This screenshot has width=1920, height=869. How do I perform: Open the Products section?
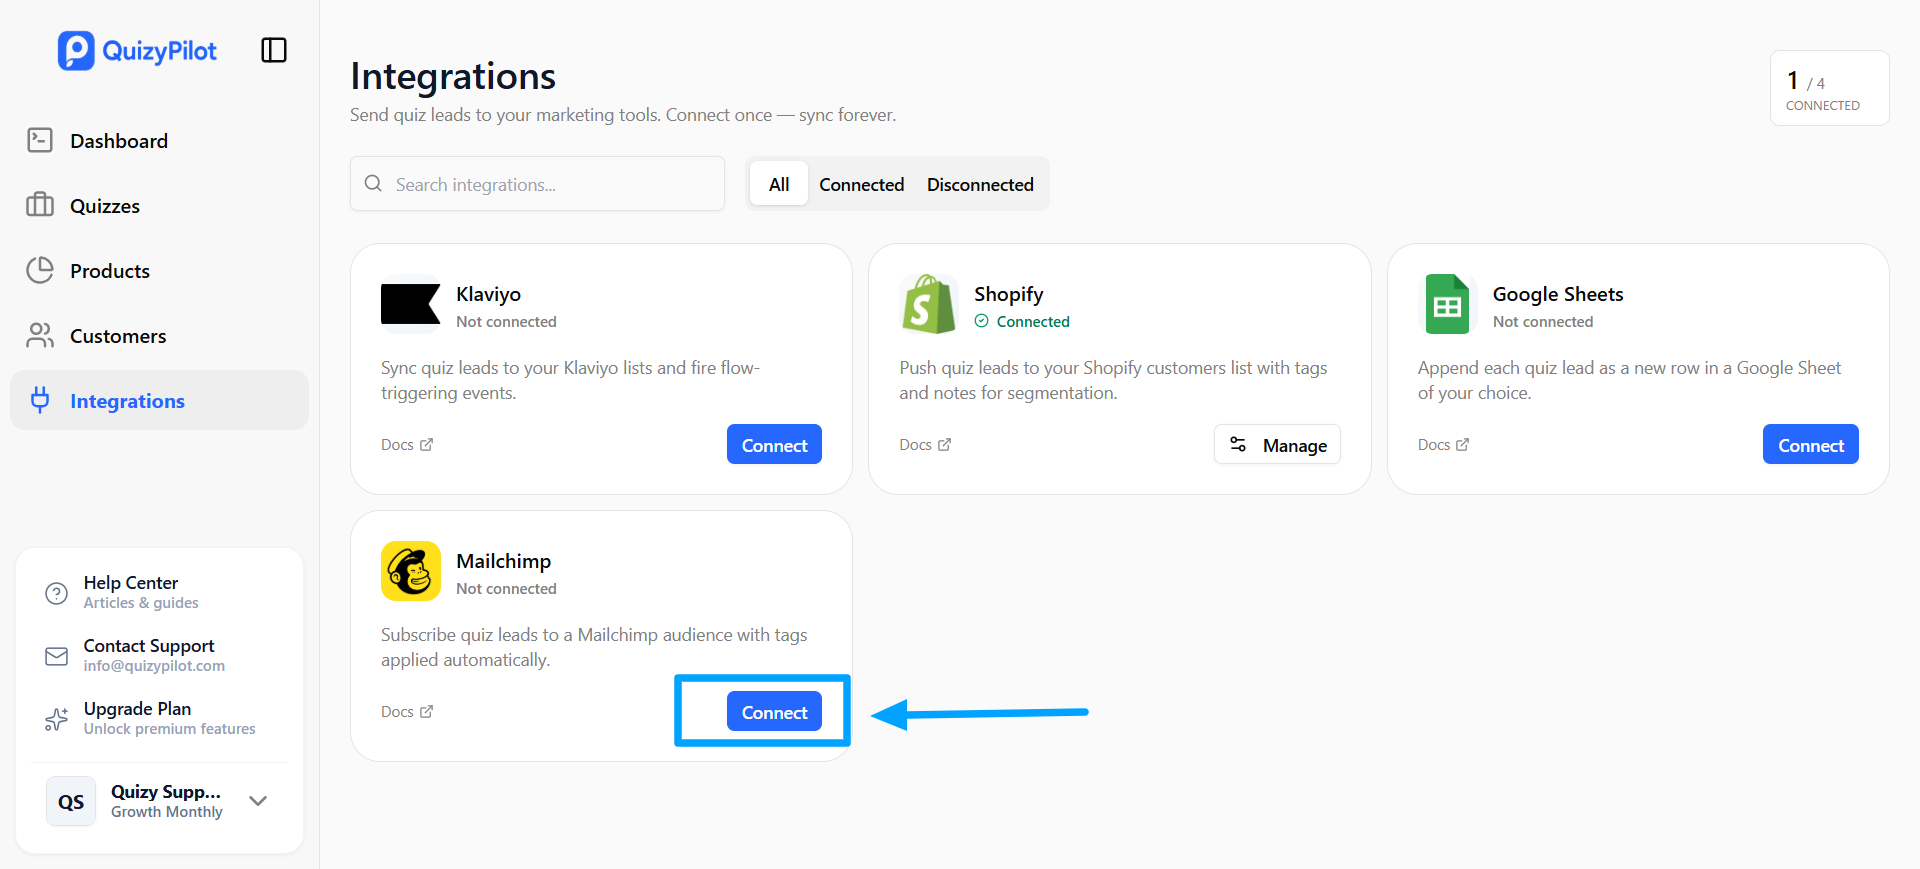point(160,270)
